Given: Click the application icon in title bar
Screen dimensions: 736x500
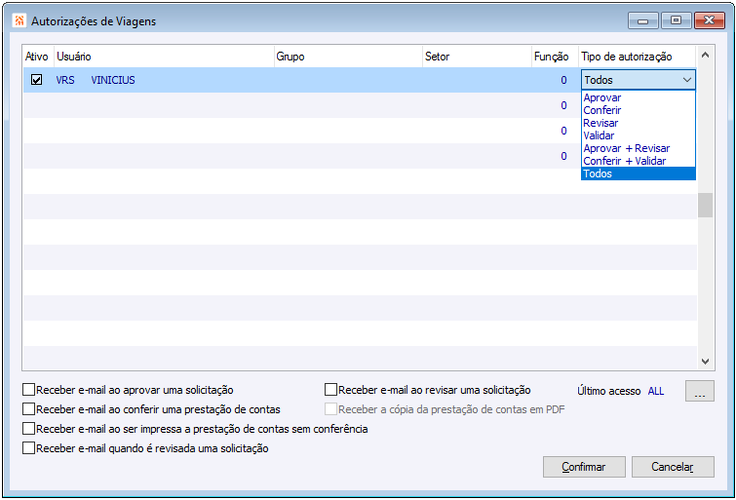Looking at the screenshot, I should click(19, 21).
